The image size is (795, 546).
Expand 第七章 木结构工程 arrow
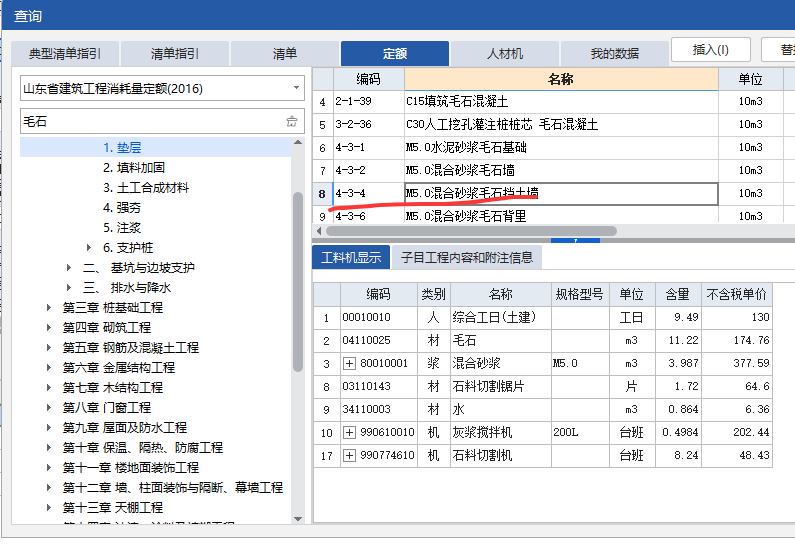click(x=49, y=387)
